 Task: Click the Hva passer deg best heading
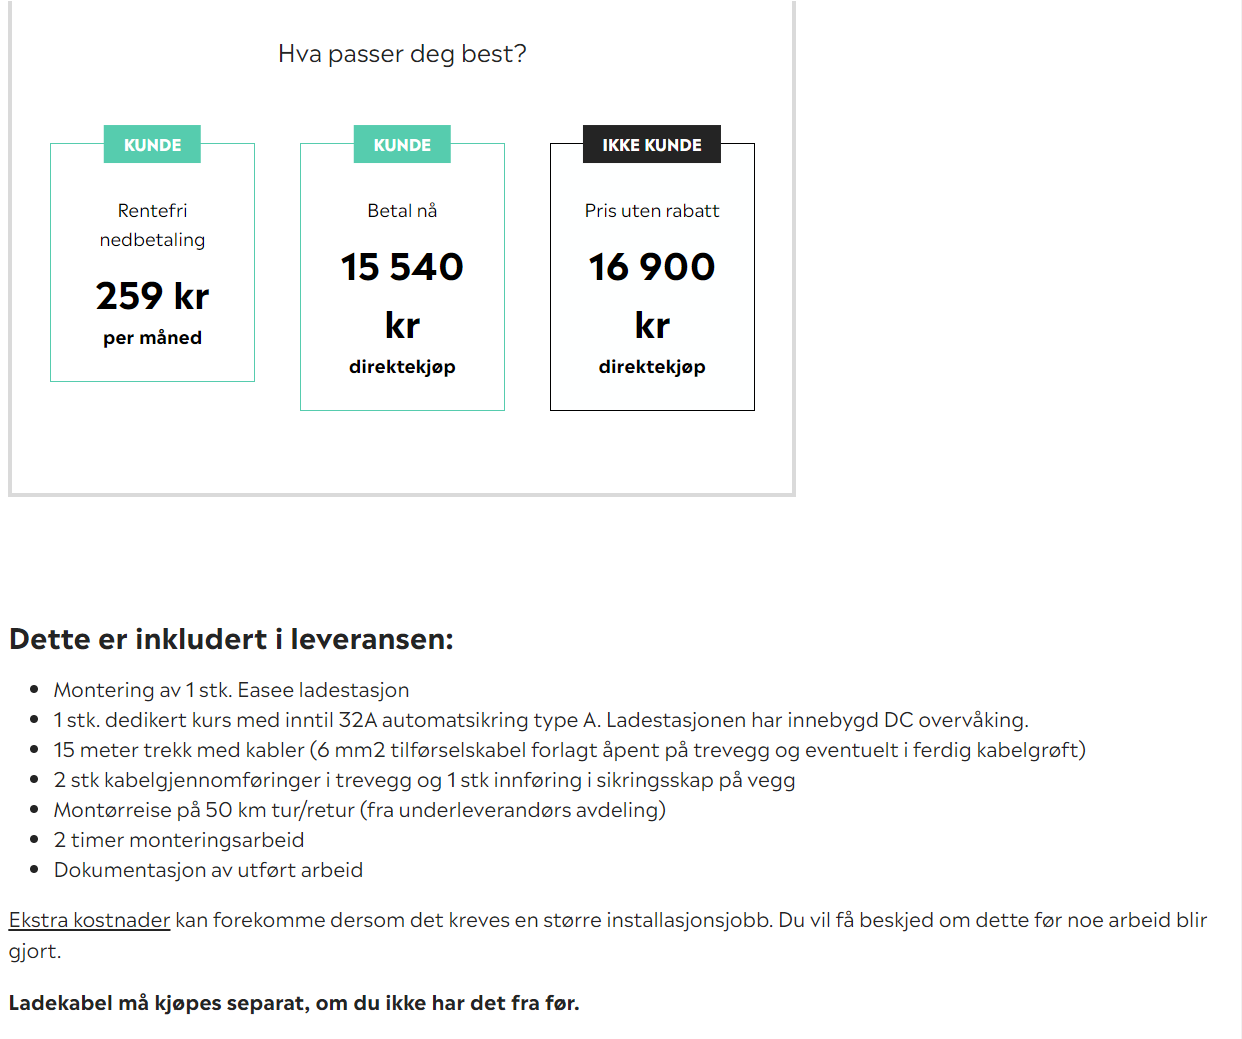(402, 54)
